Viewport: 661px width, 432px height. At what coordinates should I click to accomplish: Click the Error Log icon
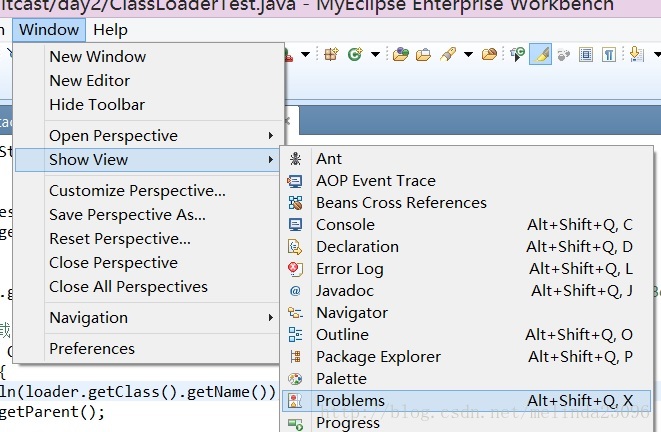click(x=295, y=269)
